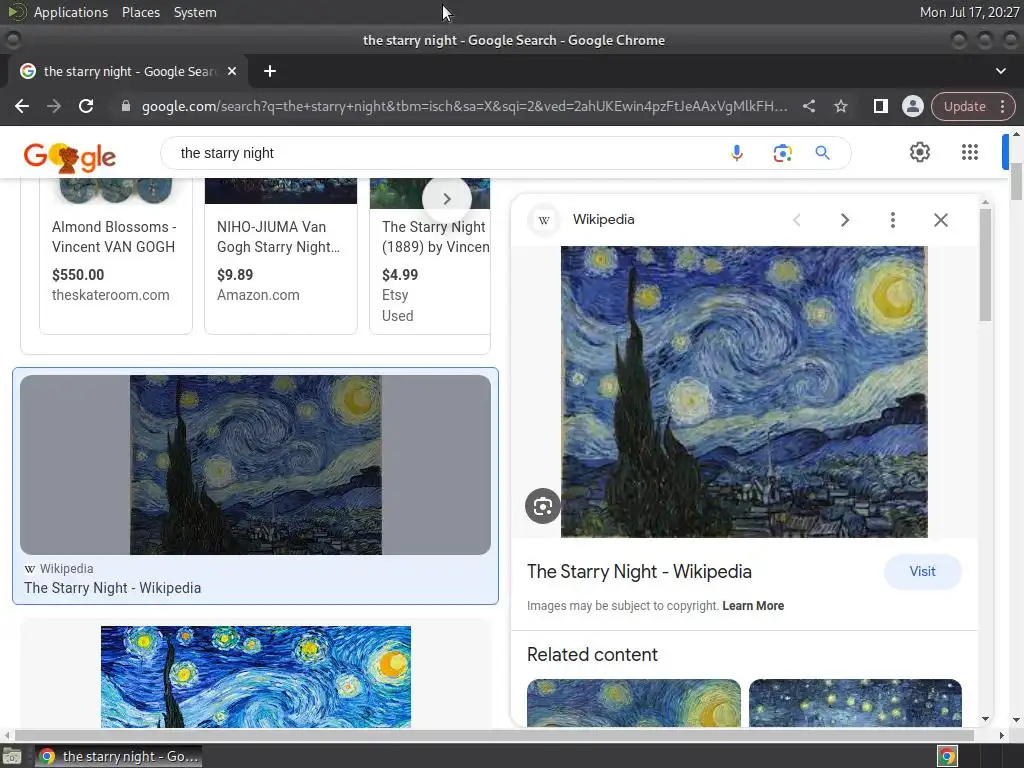Open the Chrome profile avatar

(x=912, y=106)
